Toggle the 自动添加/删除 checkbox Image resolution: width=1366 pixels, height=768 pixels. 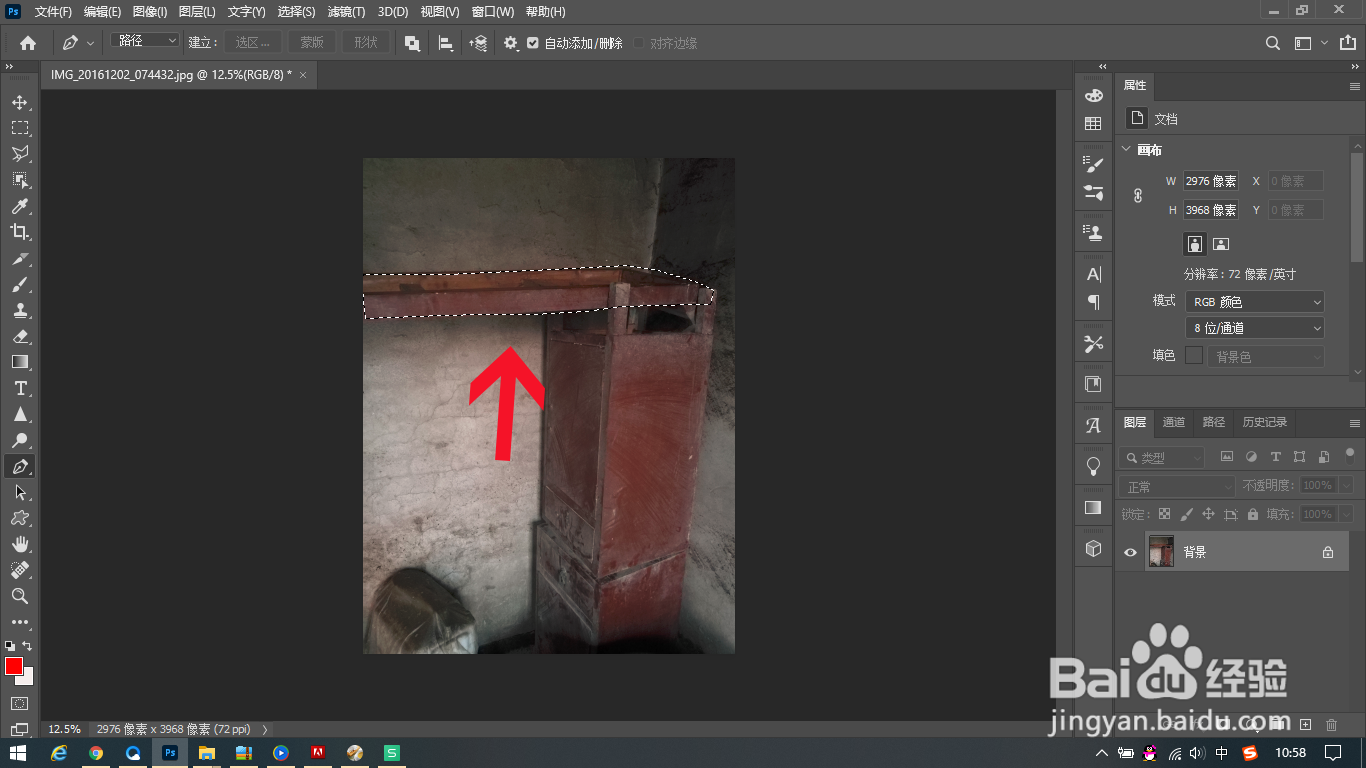533,43
